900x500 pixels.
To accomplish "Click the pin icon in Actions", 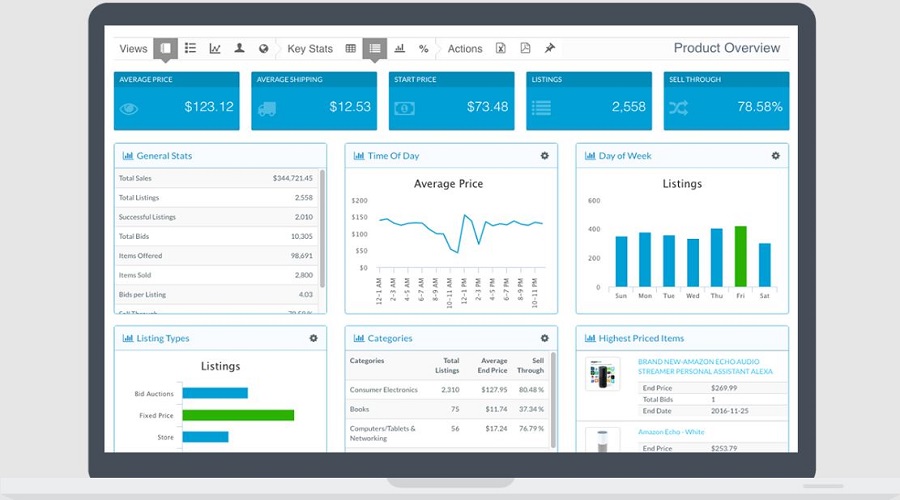I will click(x=549, y=48).
